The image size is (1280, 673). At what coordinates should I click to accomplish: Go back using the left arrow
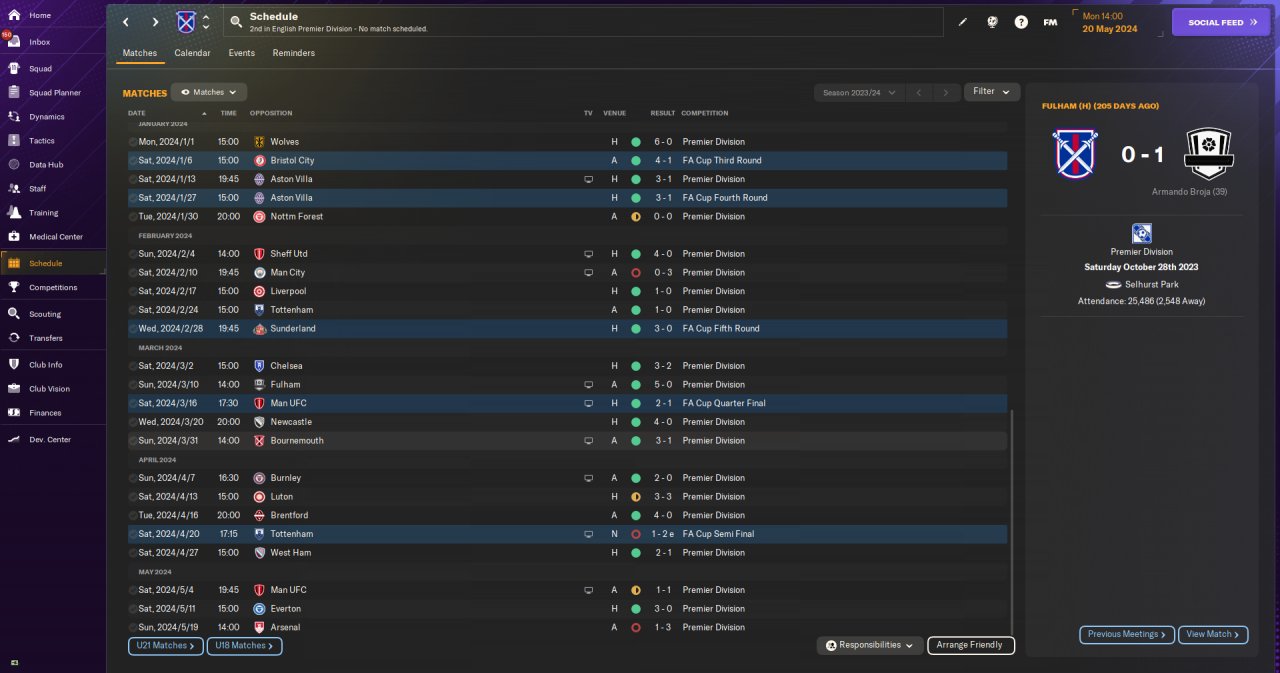coord(125,22)
